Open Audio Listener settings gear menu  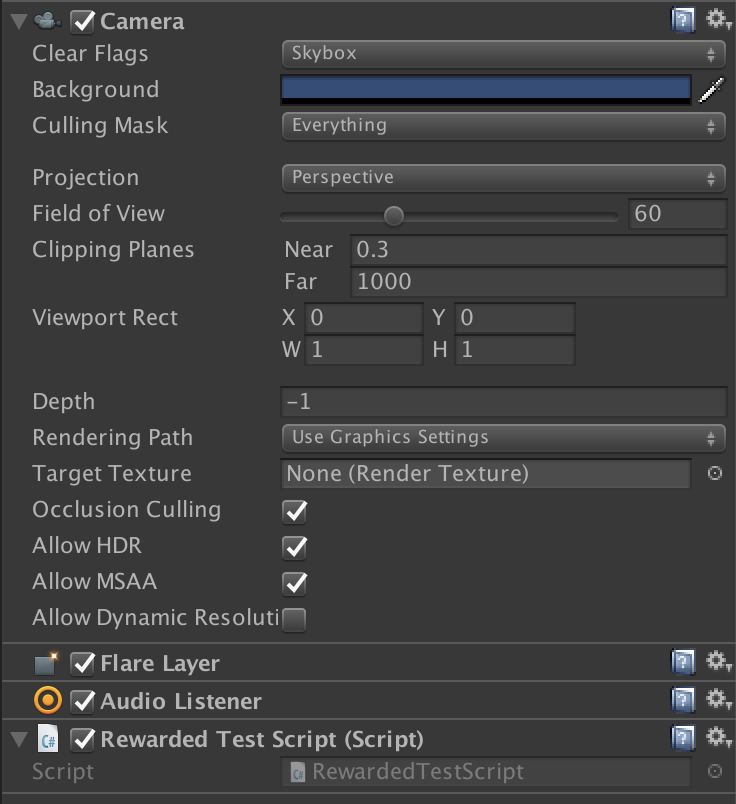pyautogui.click(x=717, y=700)
